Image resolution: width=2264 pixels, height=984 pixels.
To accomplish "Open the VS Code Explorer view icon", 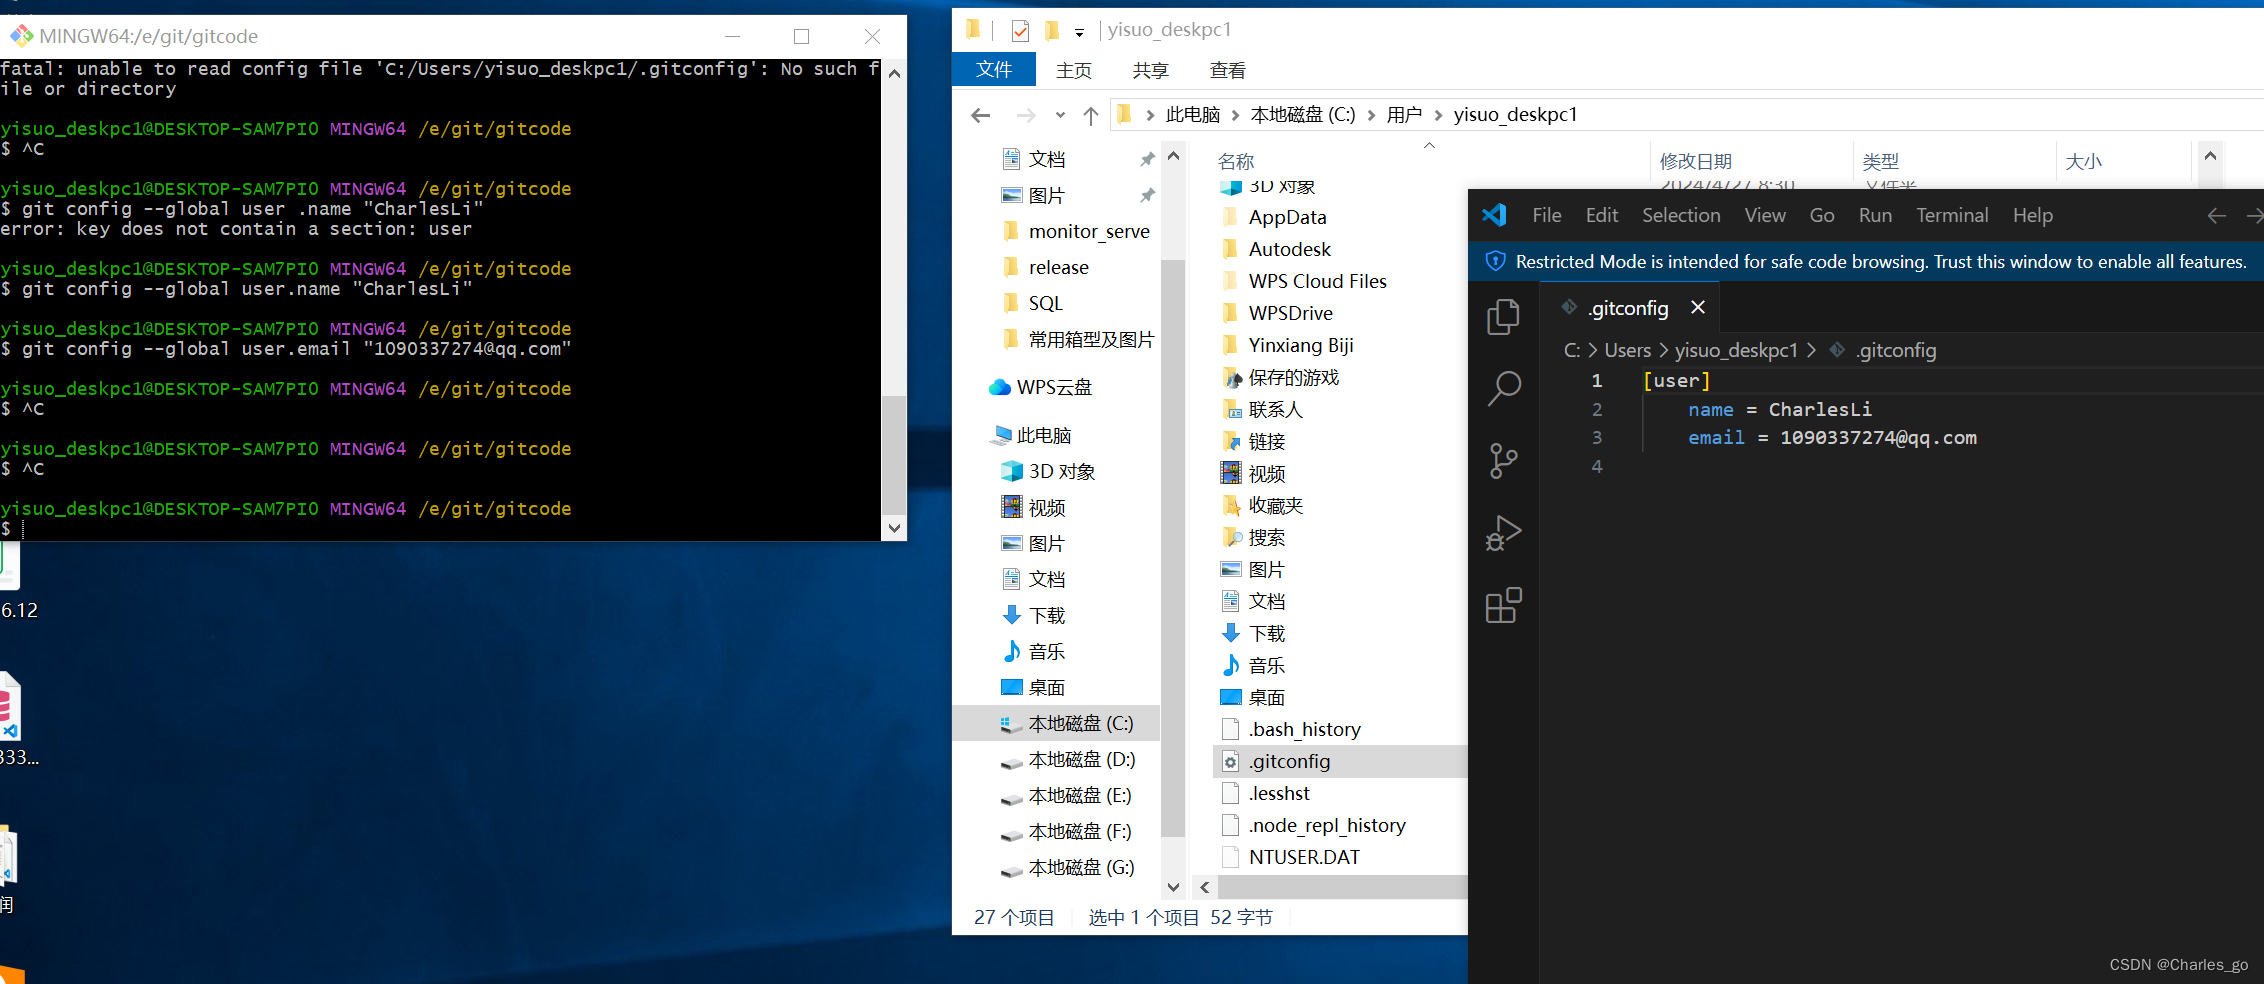I will (1503, 318).
